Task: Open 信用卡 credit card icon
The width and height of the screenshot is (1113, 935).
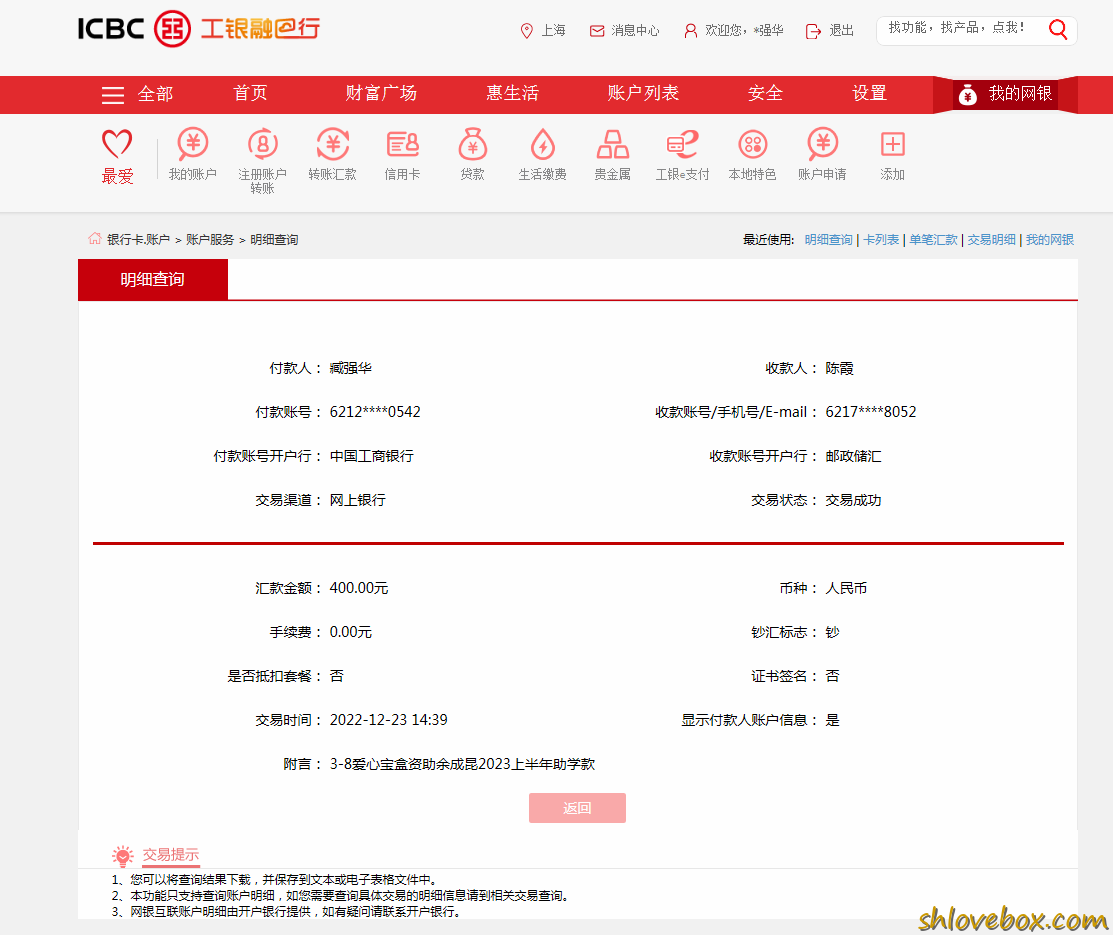Action: [x=402, y=144]
